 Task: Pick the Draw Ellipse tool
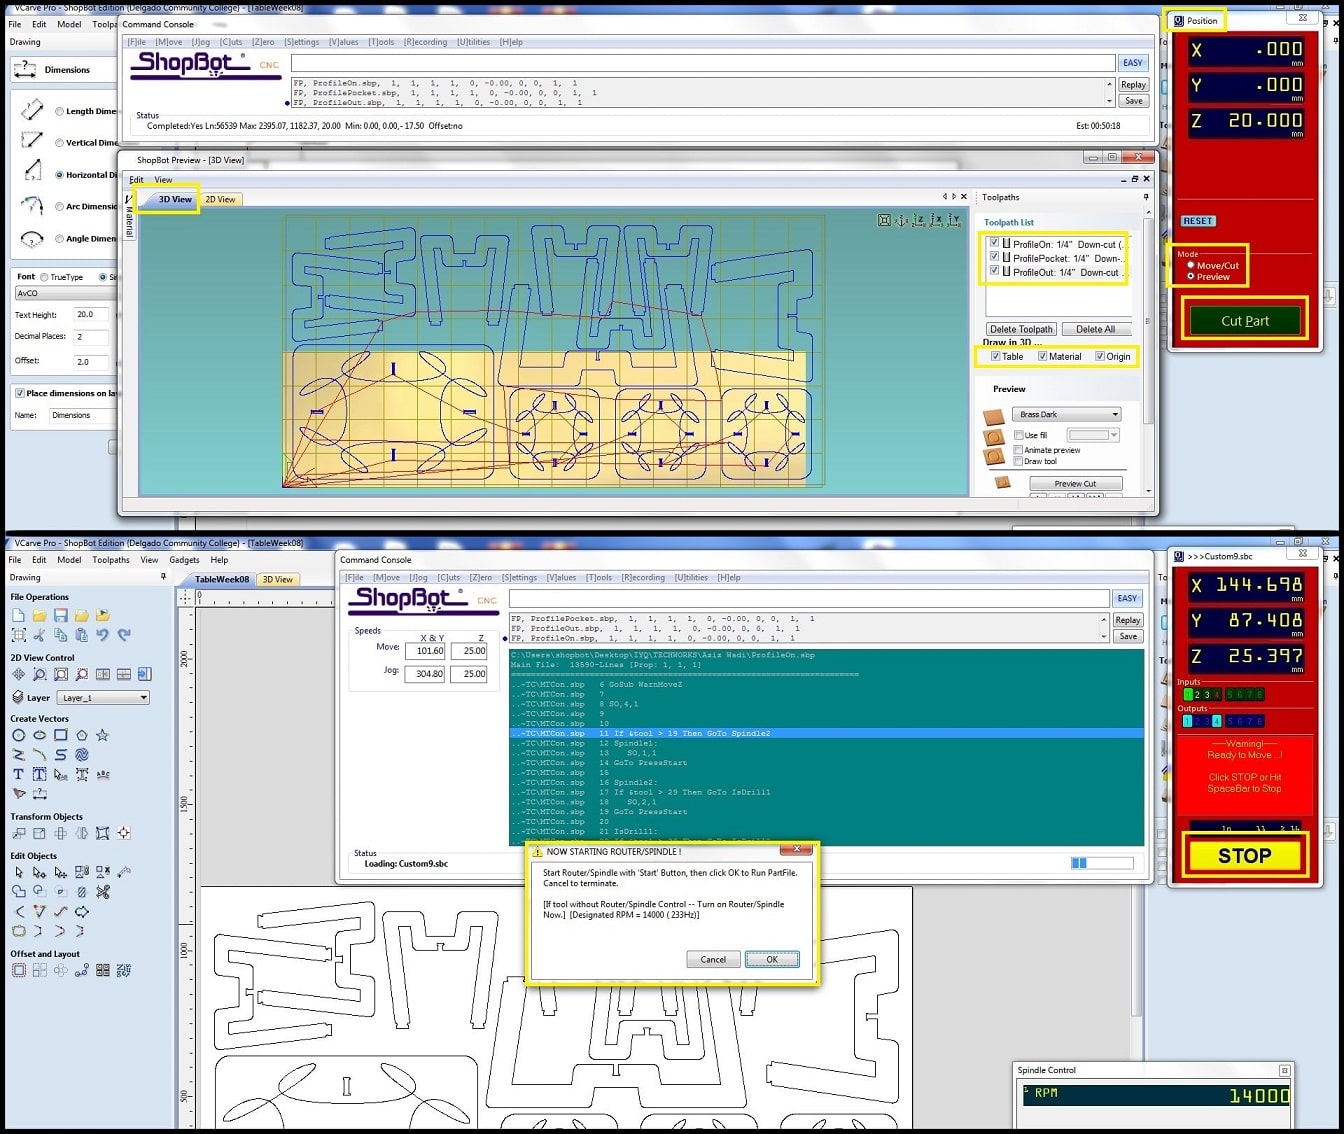[40, 735]
